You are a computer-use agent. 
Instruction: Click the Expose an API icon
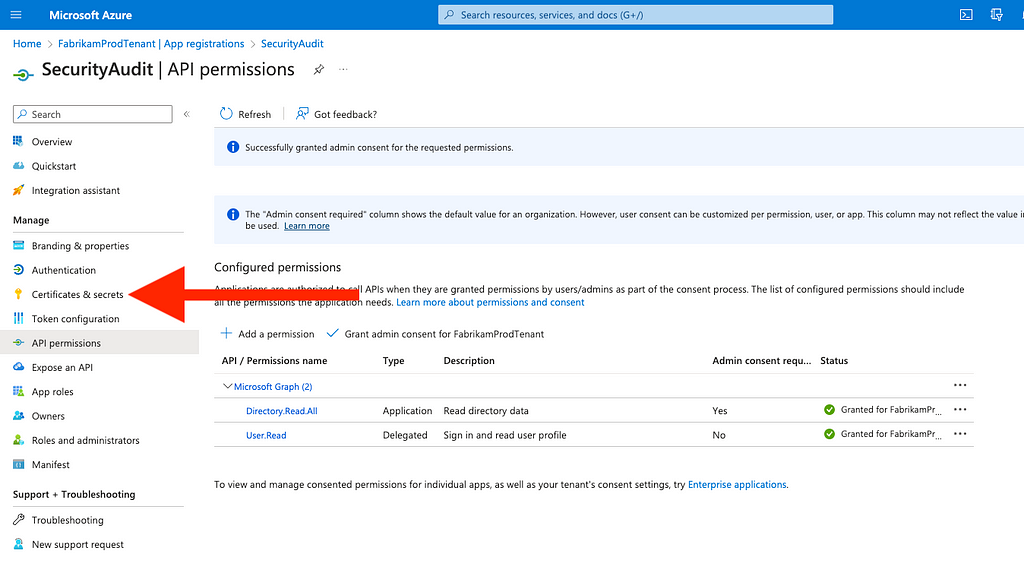click(18, 367)
